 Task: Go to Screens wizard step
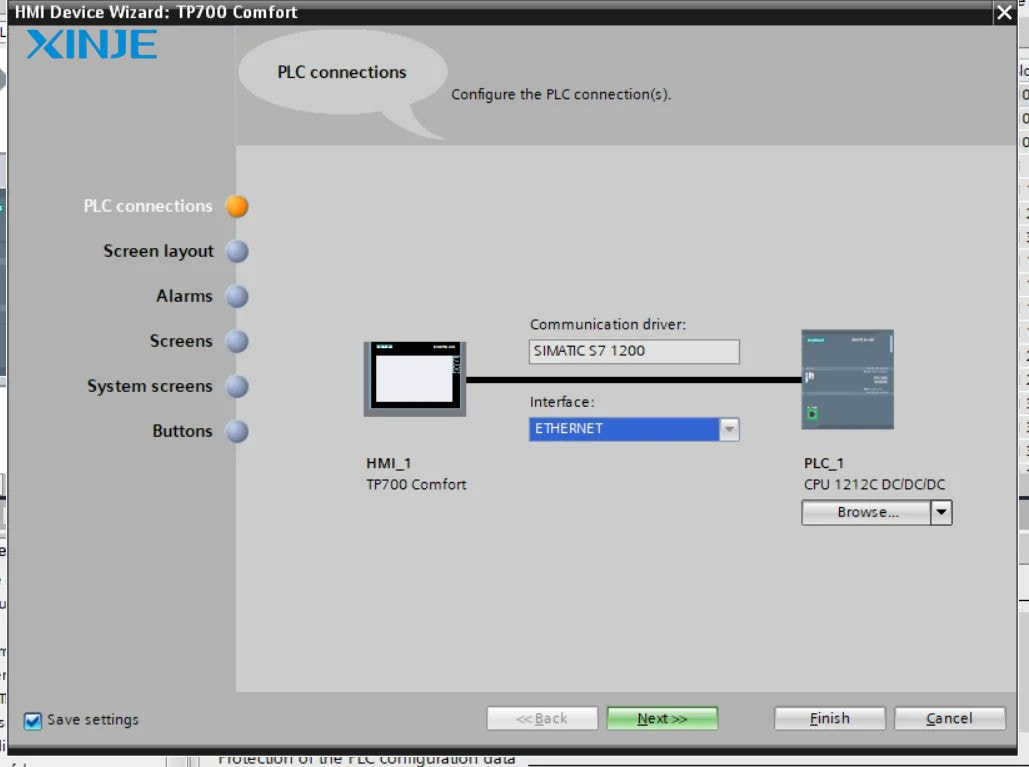point(181,341)
